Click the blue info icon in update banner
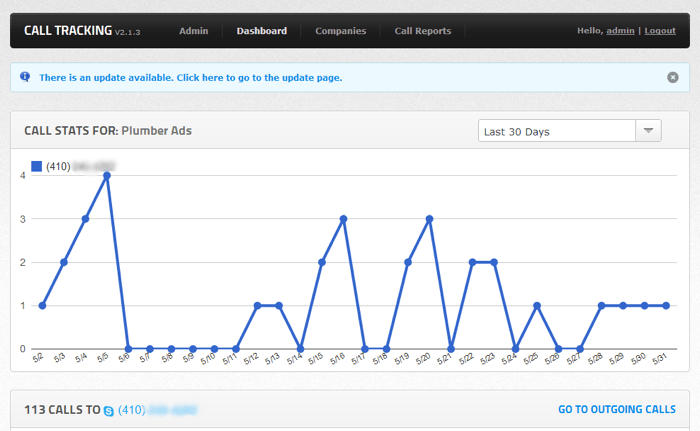This screenshot has height=431, width=700. click(x=25, y=77)
